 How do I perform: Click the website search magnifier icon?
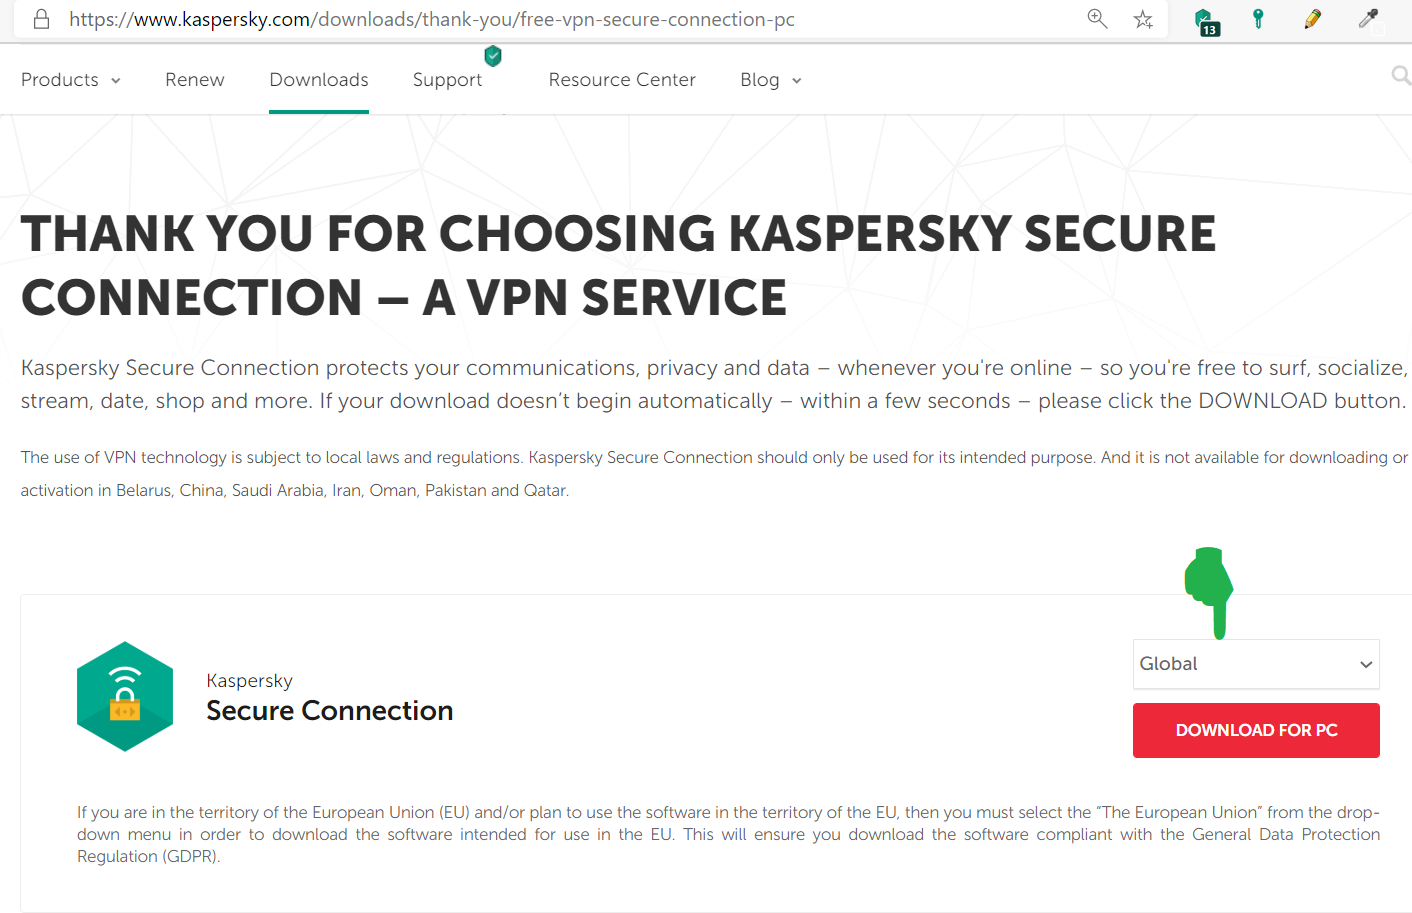(x=1401, y=76)
